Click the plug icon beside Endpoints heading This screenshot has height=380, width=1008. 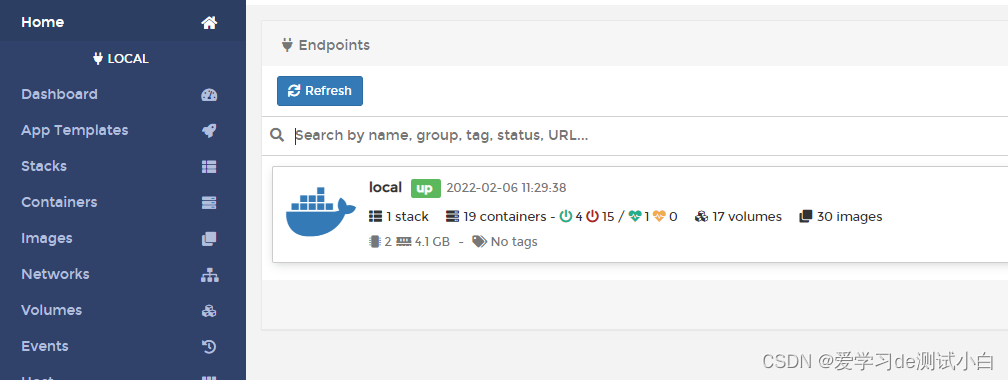pyautogui.click(x=287, y=45)
